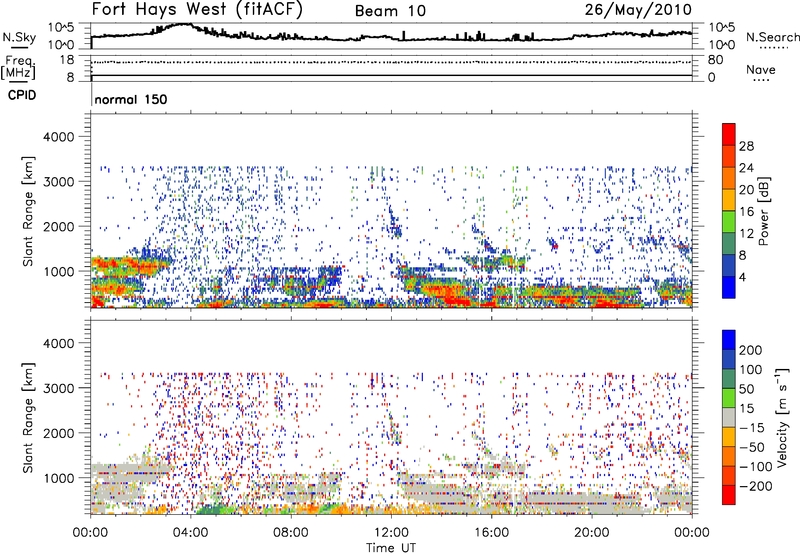Screen dimensions: 800x554
Task: Click the '20:00' time axis tick
Action: (591, 533)
